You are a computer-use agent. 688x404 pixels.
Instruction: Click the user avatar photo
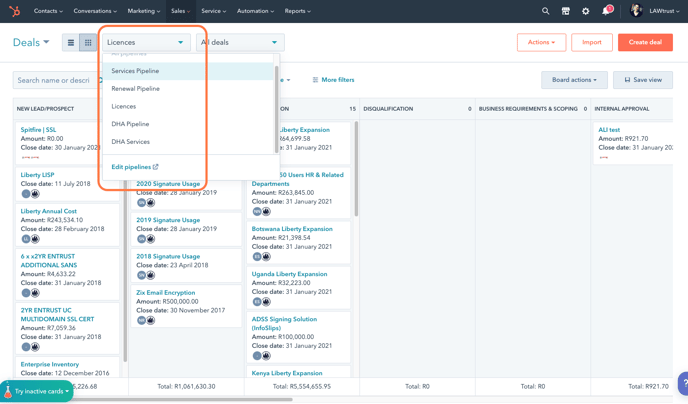tap(636, 11)
